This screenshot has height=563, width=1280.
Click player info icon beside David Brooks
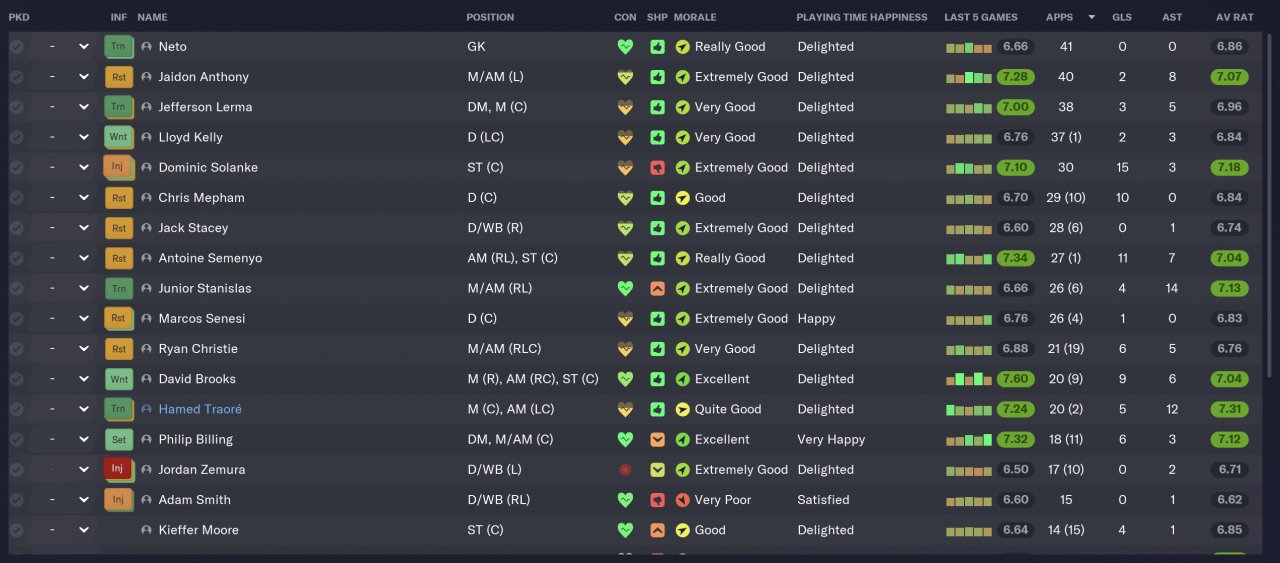tap(147, 379)
